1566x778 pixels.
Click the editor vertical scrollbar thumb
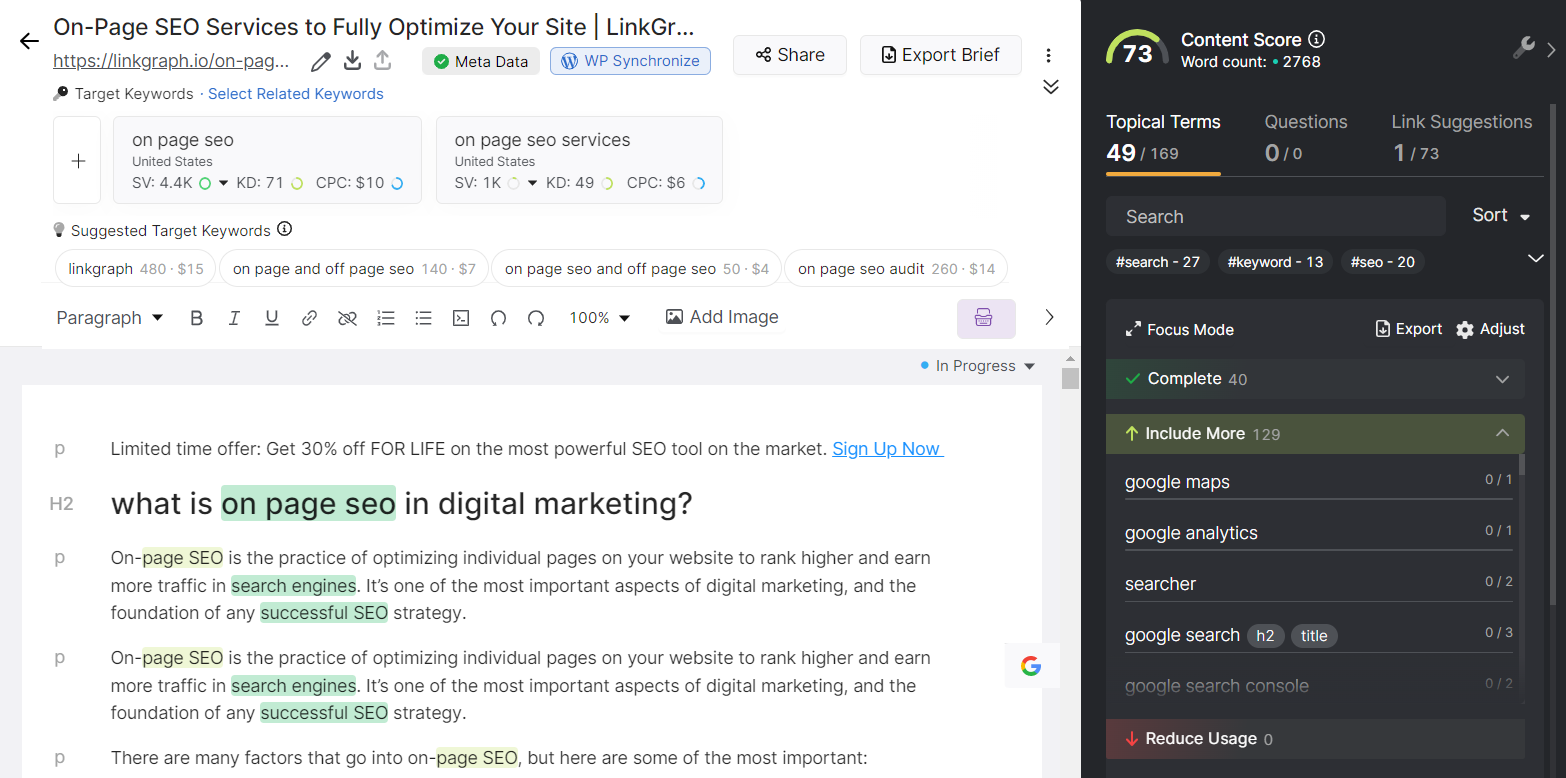1071,378
